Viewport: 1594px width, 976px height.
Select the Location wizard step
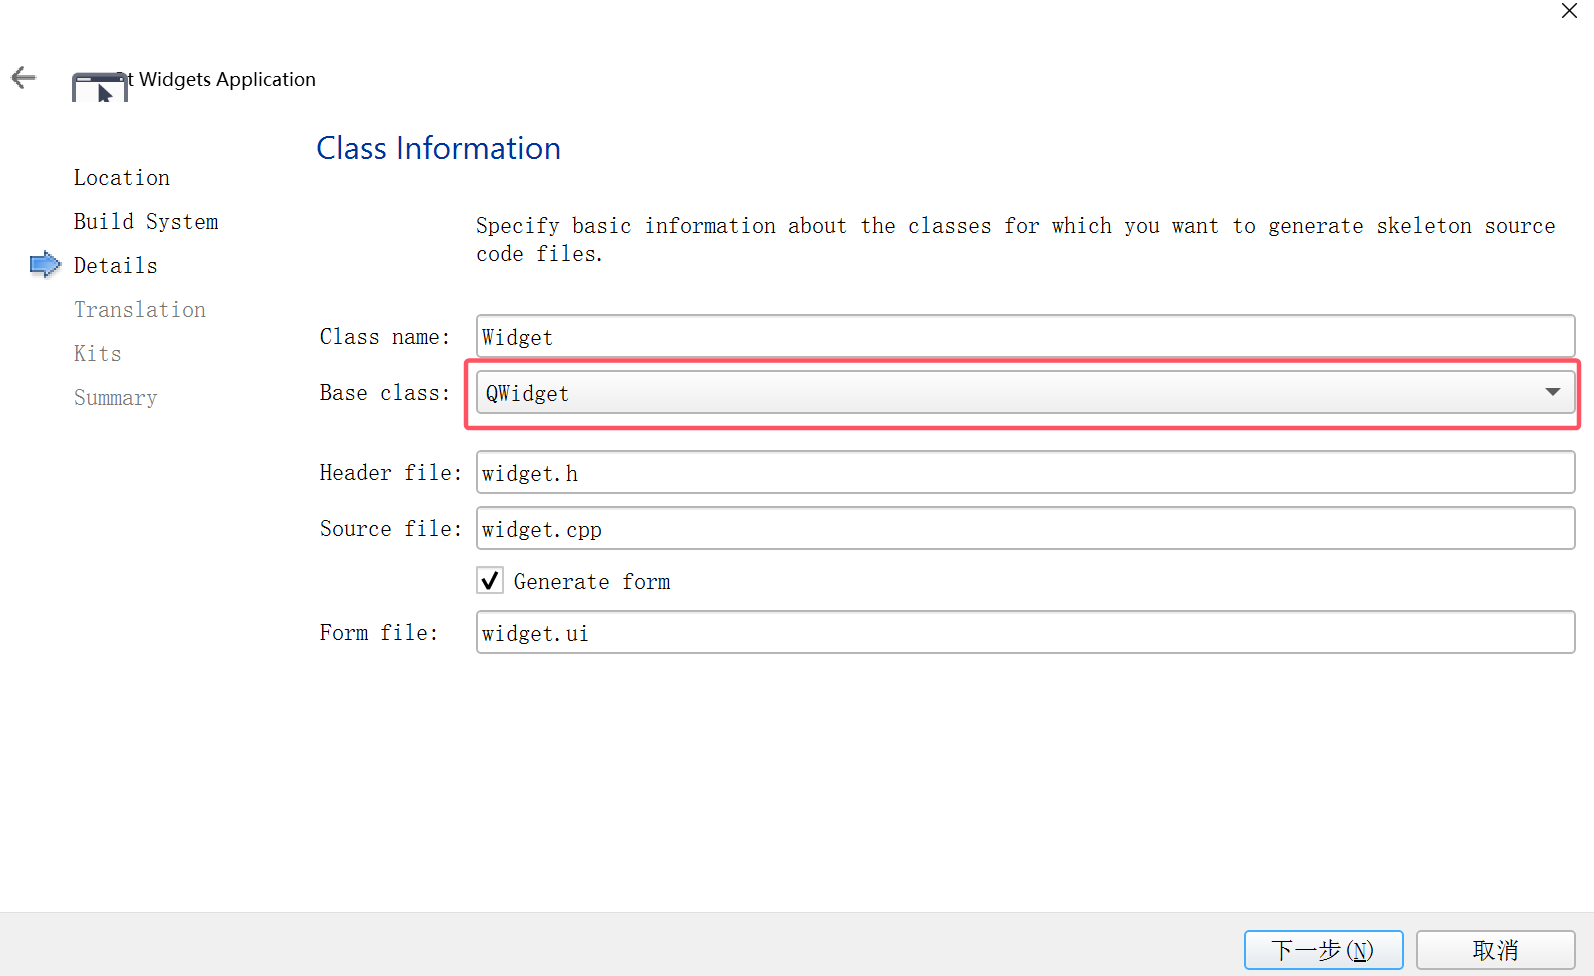pyautogui.click(x=122, y=178)
